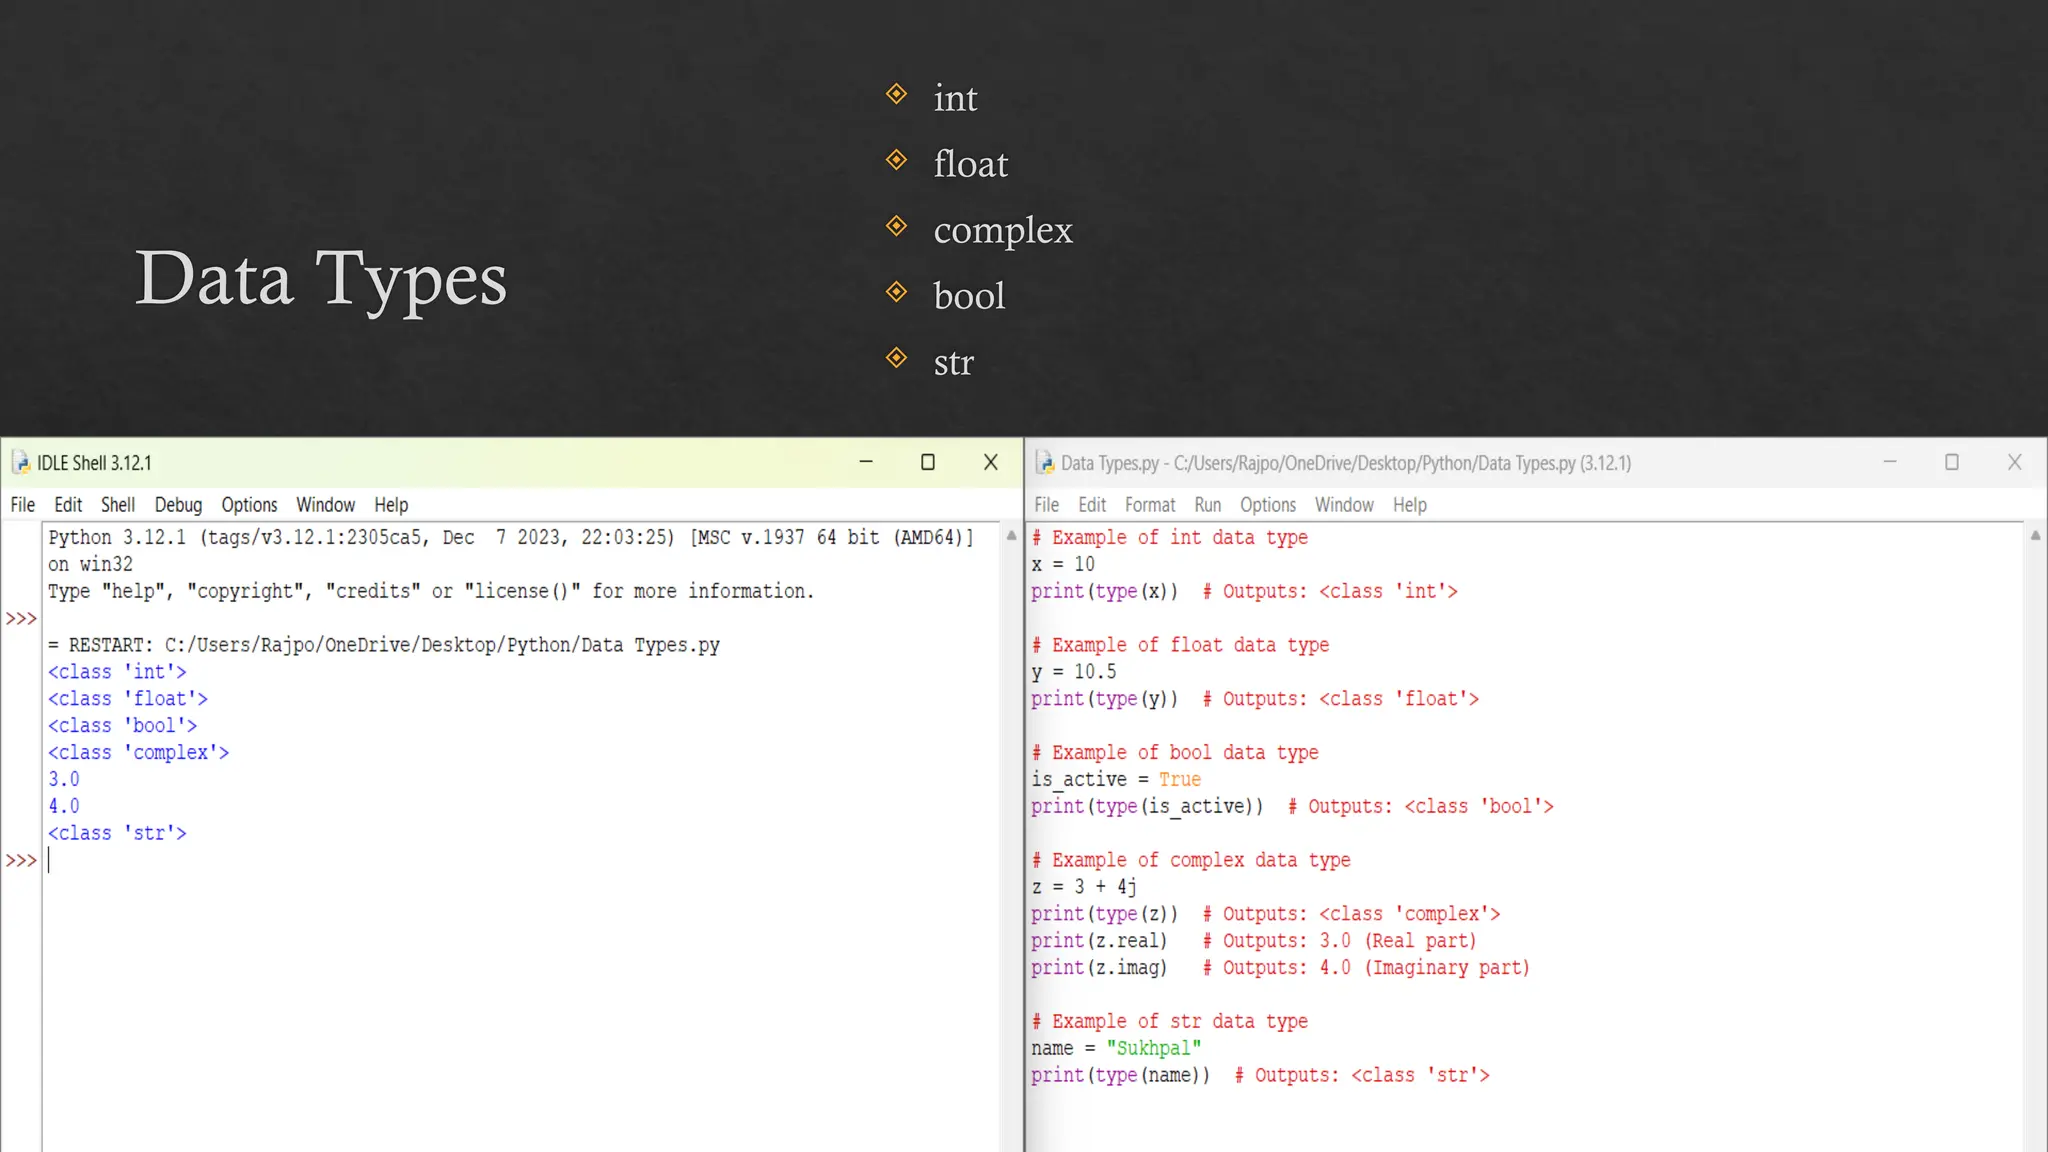Click the Data Types.py editor title icon
The height and width of the screenshot is (1152, 2048).
1045,463
